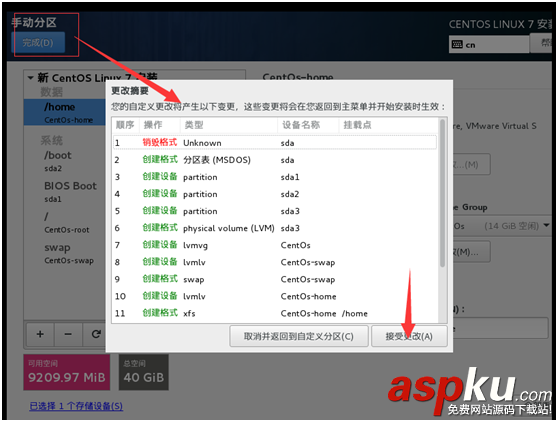Image resolution: width=558 pixels, height=422 pixels.
Task: Select row 2 分区表 (MSDOS)
Action: pyautogui.click(x=275, y=160)
